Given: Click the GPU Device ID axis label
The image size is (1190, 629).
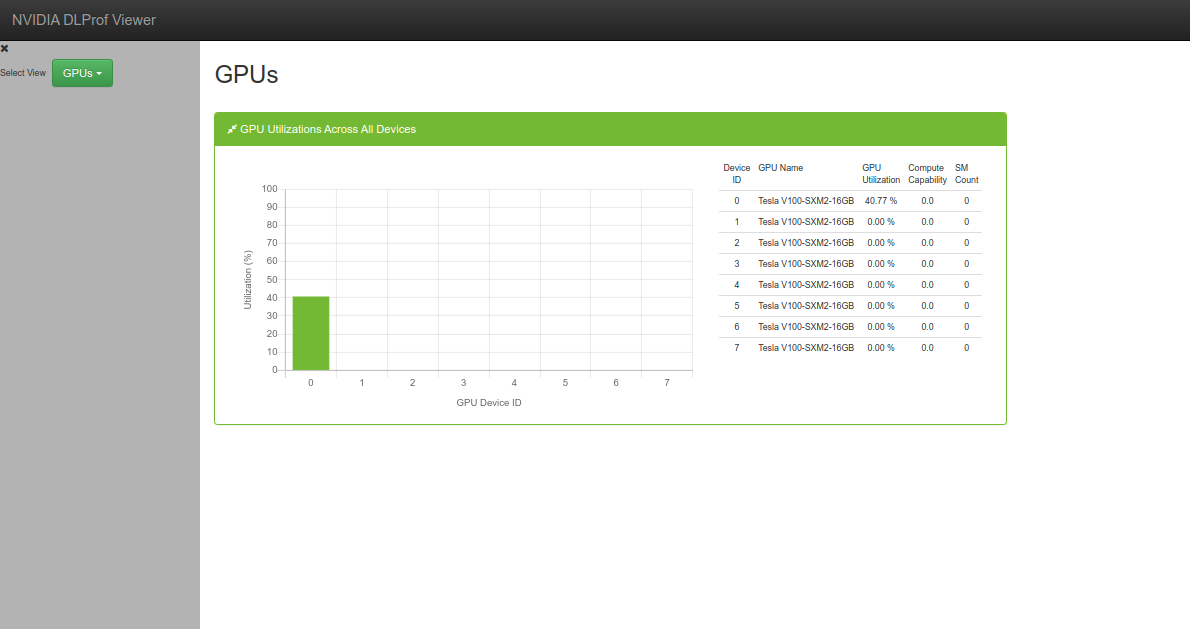Looking at the screenshot, I should [488, 403].
